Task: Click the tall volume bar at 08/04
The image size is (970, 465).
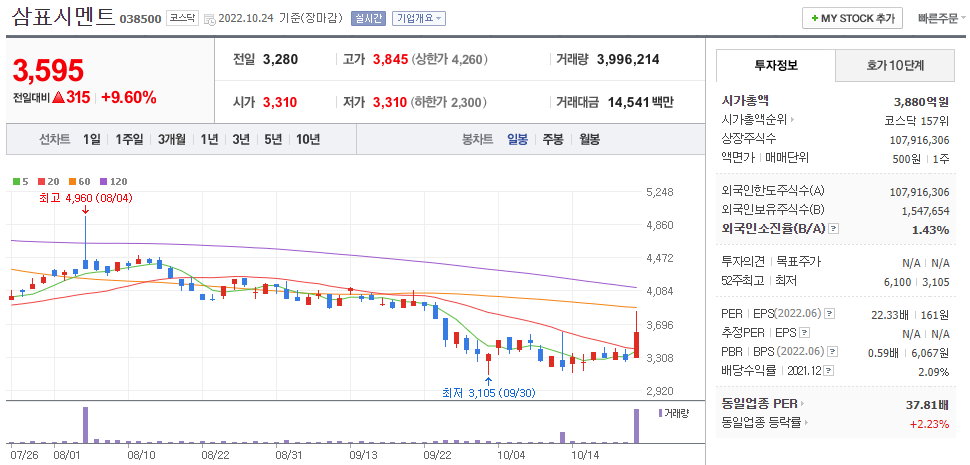Action: click(x=85, y=425)
